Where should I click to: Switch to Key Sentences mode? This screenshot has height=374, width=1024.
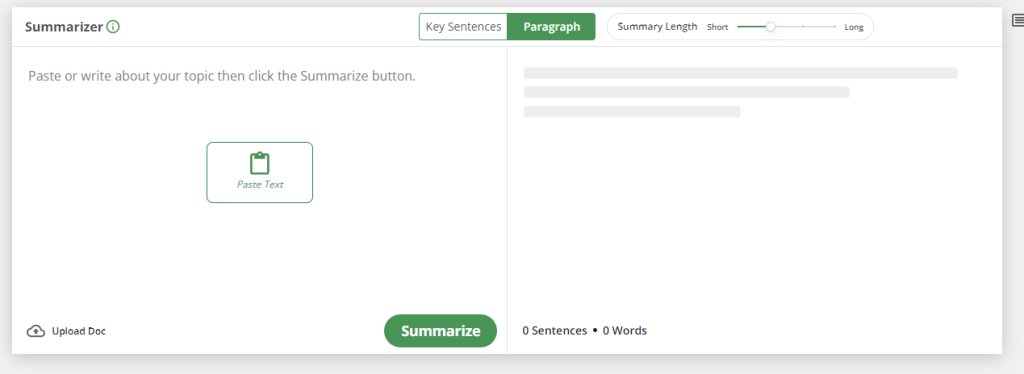463,27
